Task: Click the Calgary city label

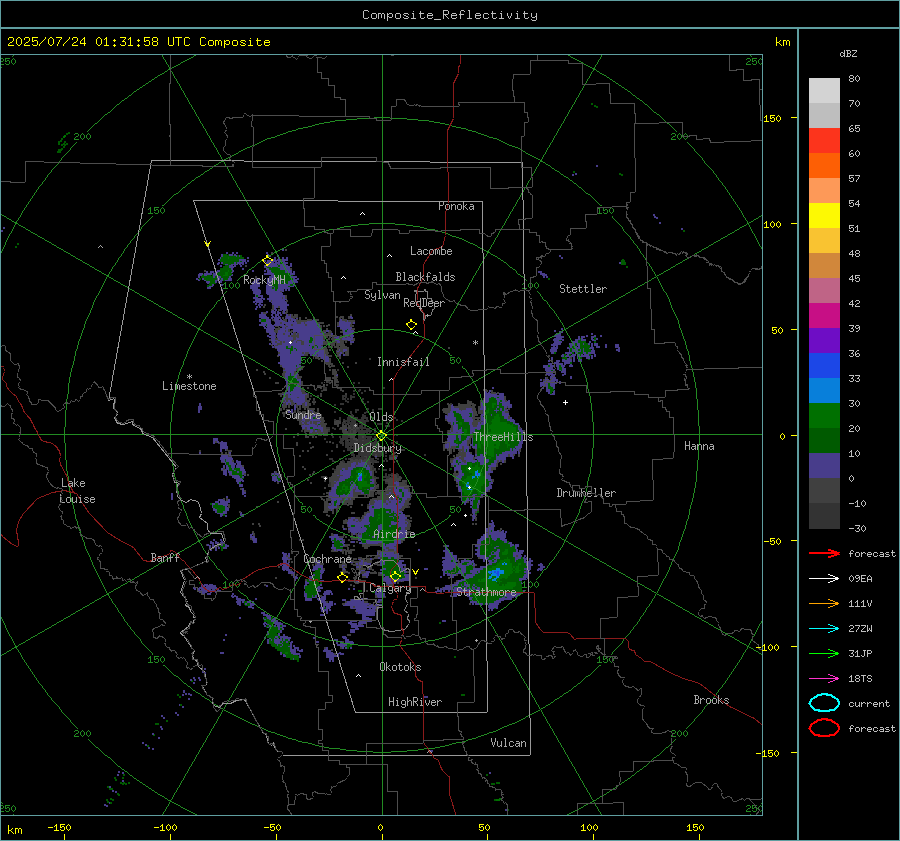Action: click(390, 588)
